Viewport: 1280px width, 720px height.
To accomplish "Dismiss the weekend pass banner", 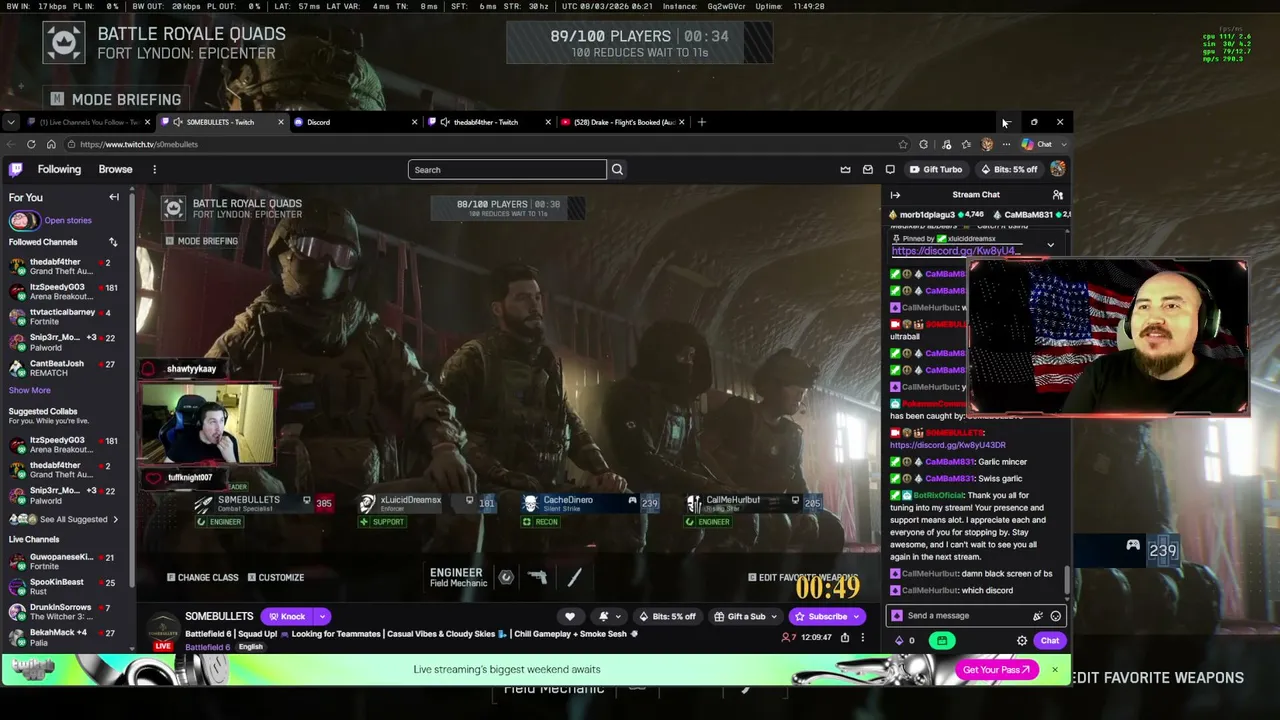I will pyautogui.click(x=1054, y=670).
